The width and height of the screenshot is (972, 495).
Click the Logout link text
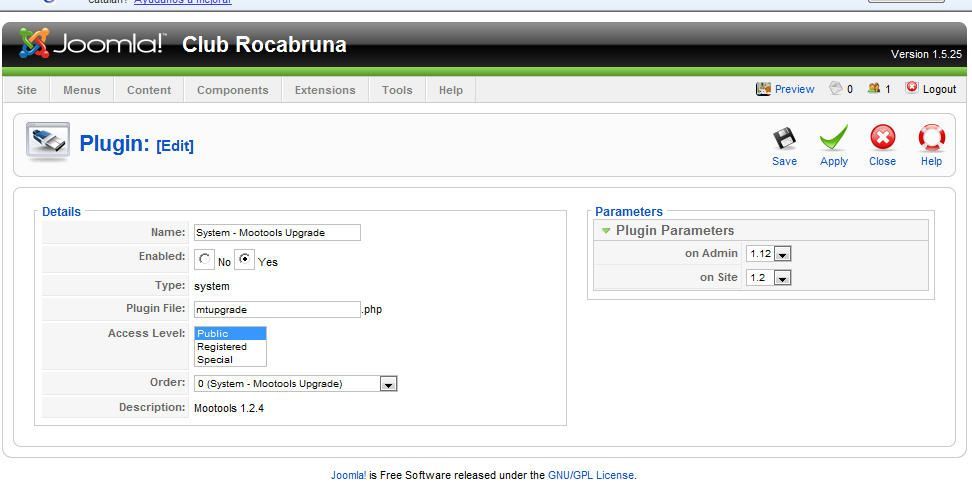(x=939, y=89)
